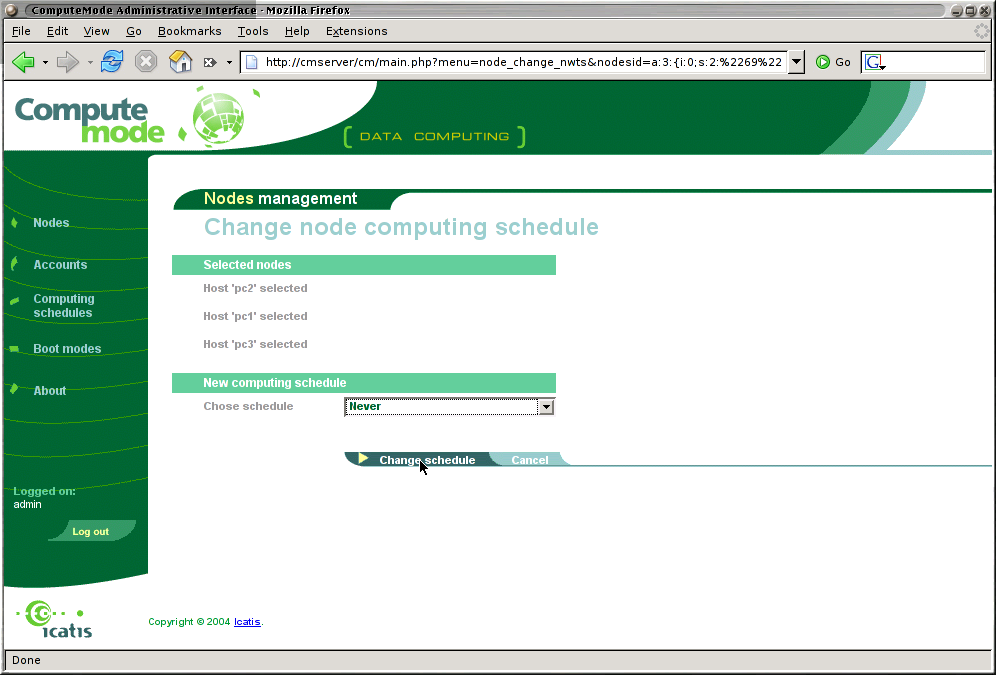Click the Firefox activity throbber icon
Viewport: 996px width, 675px height.
pyautogui.click(x=982, y=30)
